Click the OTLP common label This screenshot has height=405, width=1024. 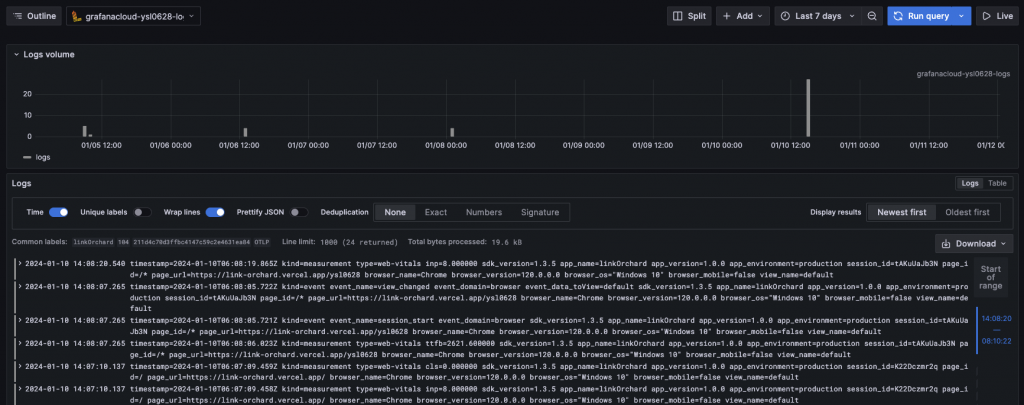coord(262,242)
